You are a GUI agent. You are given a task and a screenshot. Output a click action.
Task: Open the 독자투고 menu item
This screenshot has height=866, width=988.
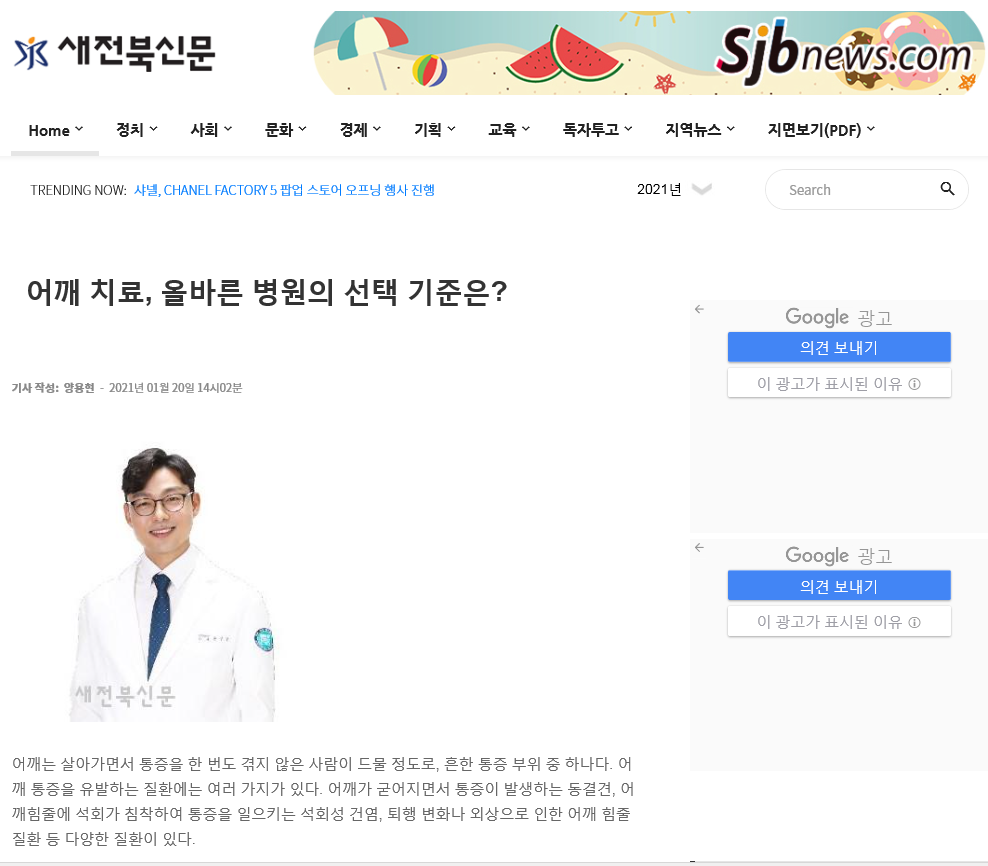pyautogui.click(x=597, y=130)
